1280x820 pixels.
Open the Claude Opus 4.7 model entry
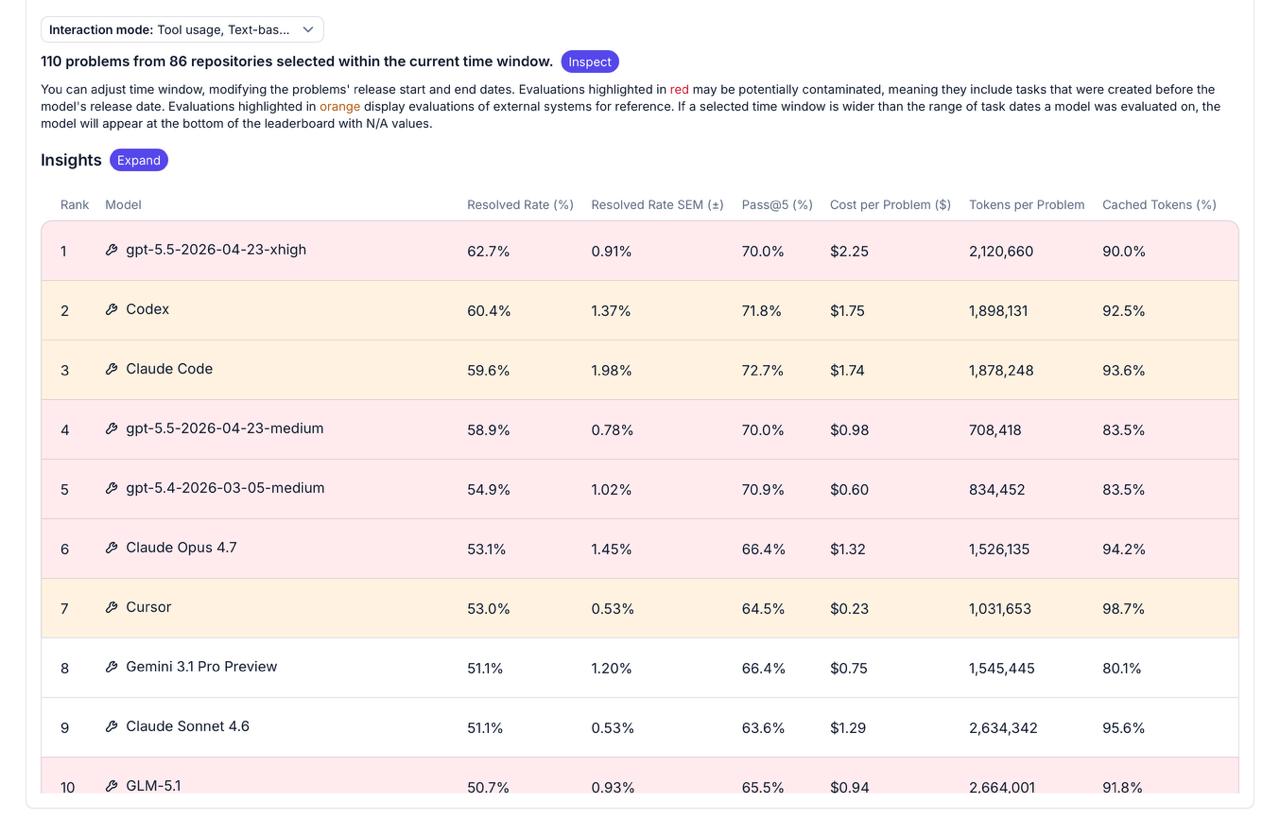pyautogui.click(x=181, y=548)
